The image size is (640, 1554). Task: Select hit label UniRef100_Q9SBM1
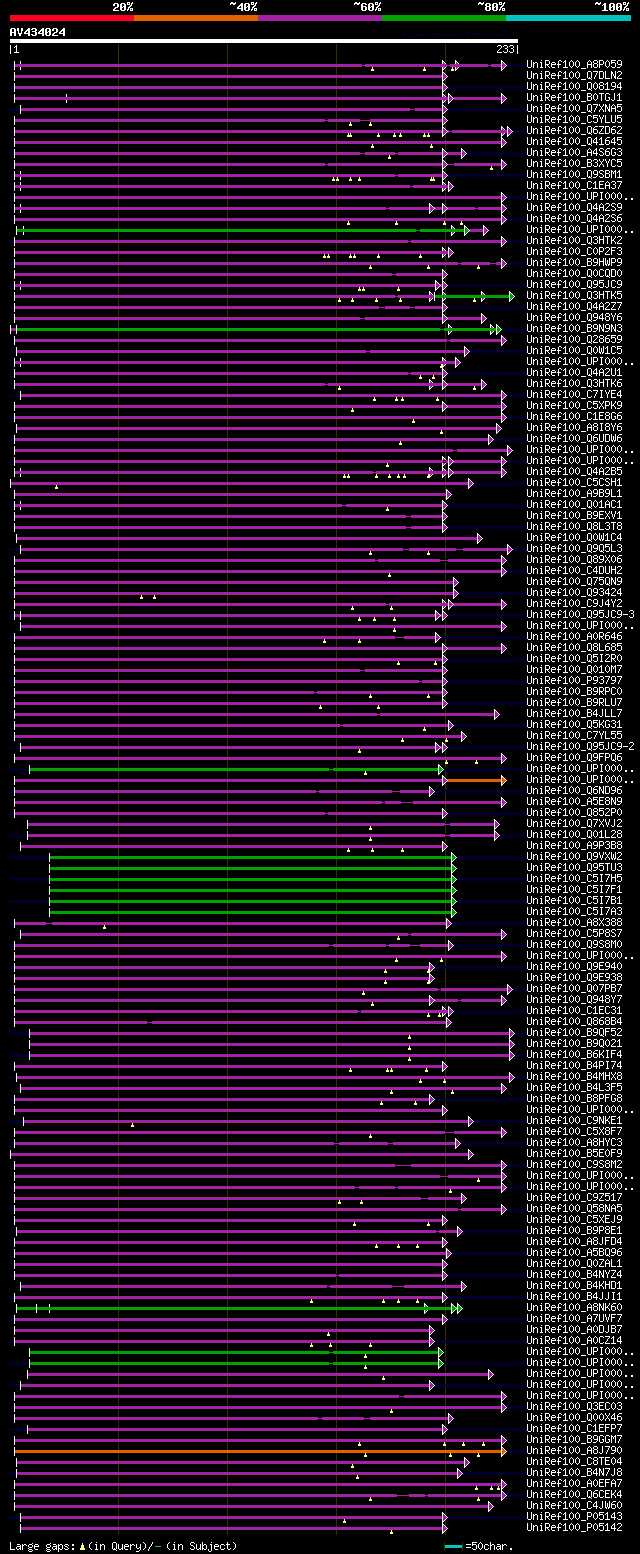tap(574, 174)
